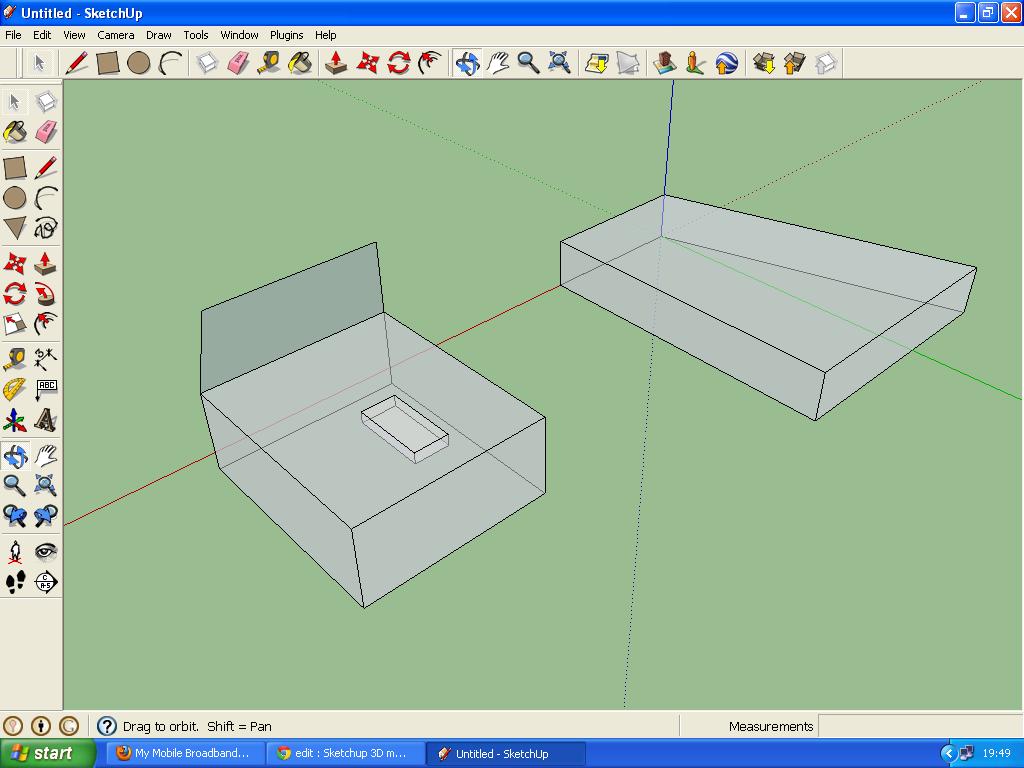Select the Protractor tool
Image resolution: width=1024 pixels, height=768 pixels.
tap(15, 389)
